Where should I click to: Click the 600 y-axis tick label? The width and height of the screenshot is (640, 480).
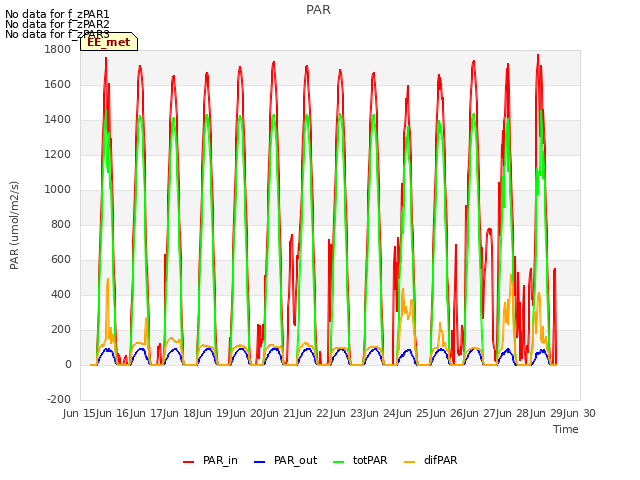(61, 260)
